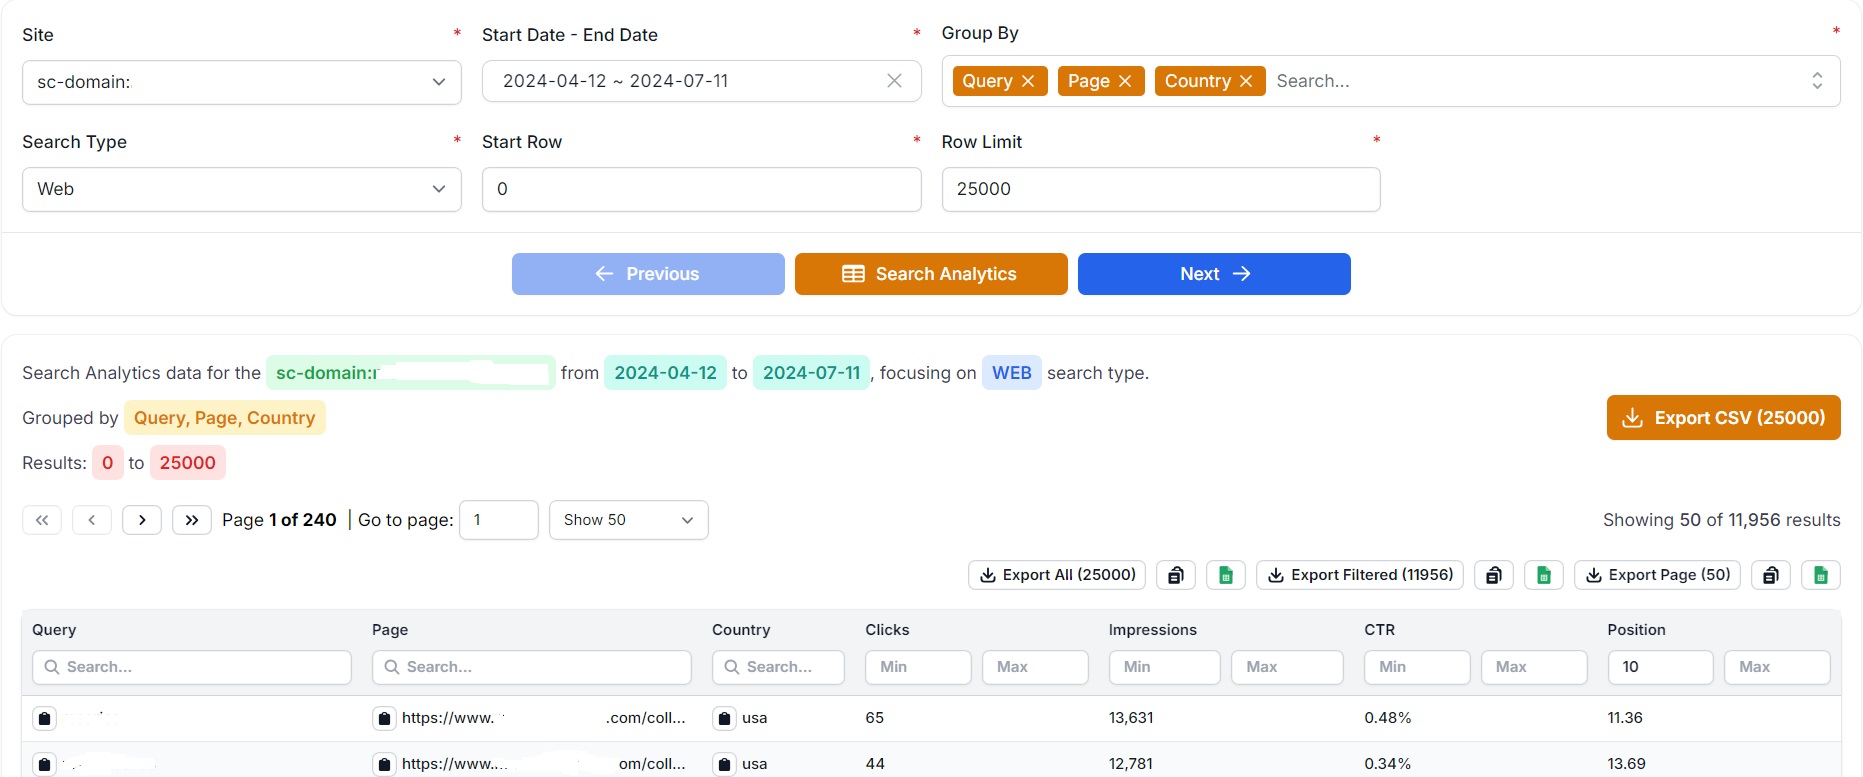This screenshot has height=777, width=1863.
Task: Copy all results using icon beside Export All
Action: (x=1176, y=575)
